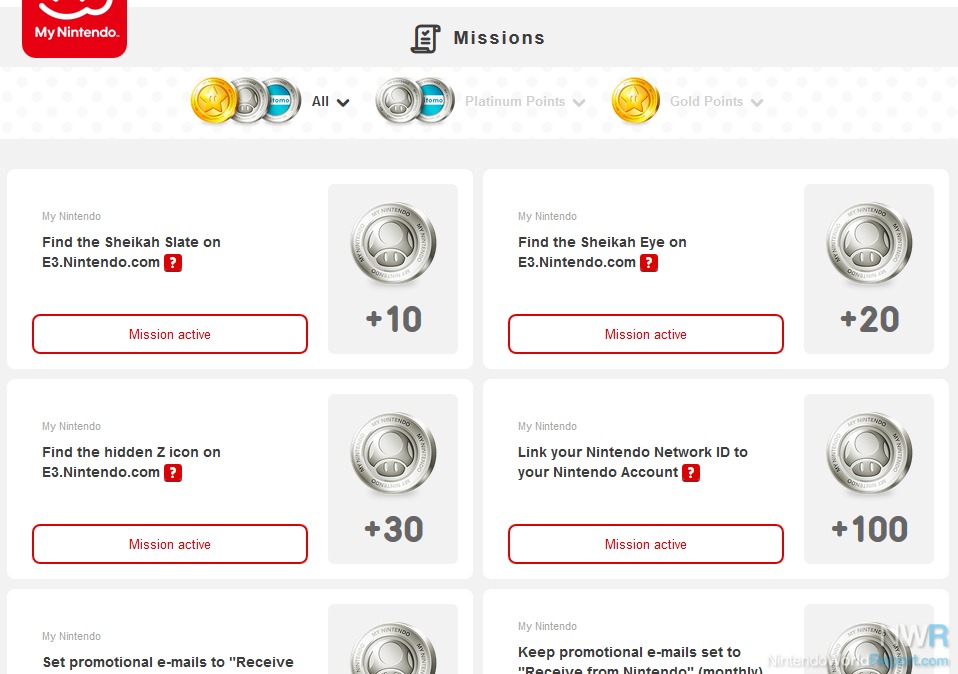Screen dimensions: 958x674
Task: Expand the Gold Points filter chevron
Action: 756,103
